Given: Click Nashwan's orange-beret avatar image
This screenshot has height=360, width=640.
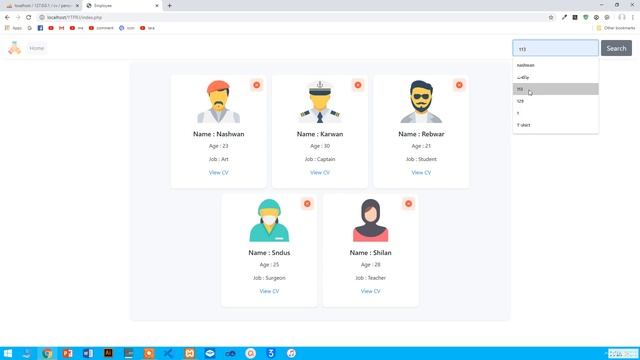Looking at the screenshot, I should pos(218,102).
